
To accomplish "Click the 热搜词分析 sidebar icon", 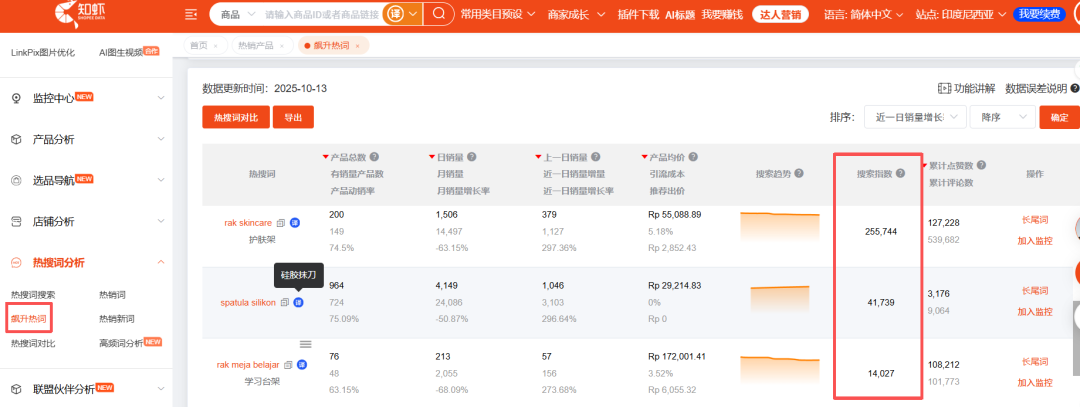I will pos(17,262).
